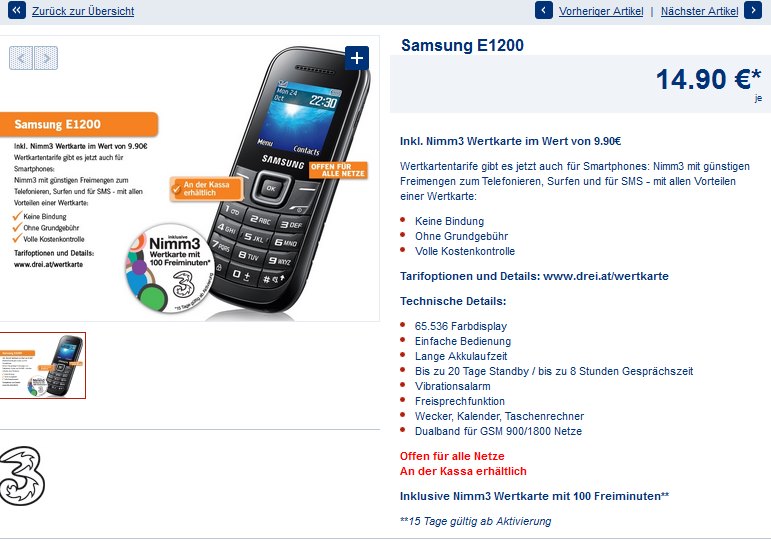This screenshot has height=541, width=771.
Task: Show the next product image arrow
Action: (46, 58)
